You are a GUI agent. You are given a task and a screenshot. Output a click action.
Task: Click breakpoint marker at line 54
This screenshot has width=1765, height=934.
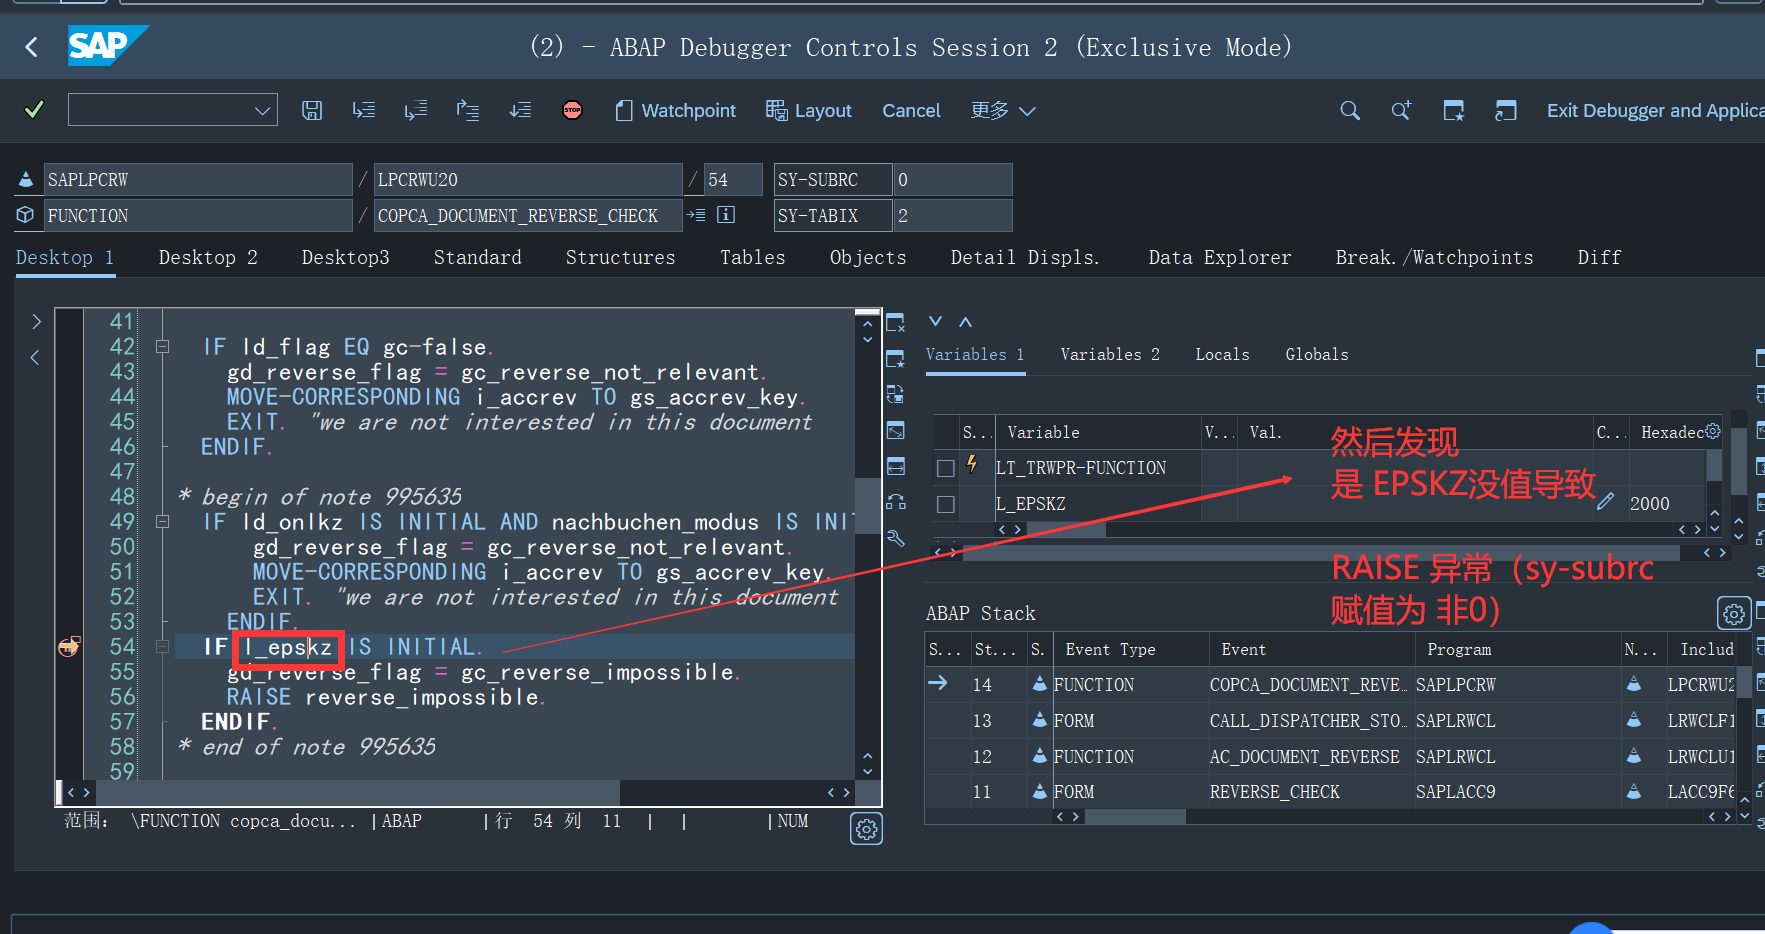point(68,647)
